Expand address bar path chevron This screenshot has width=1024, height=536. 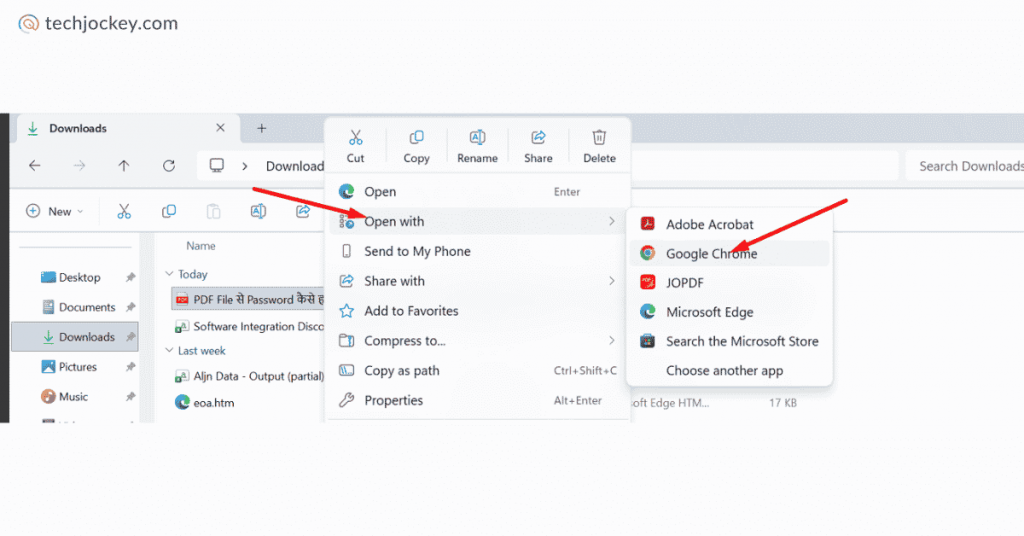245,166
